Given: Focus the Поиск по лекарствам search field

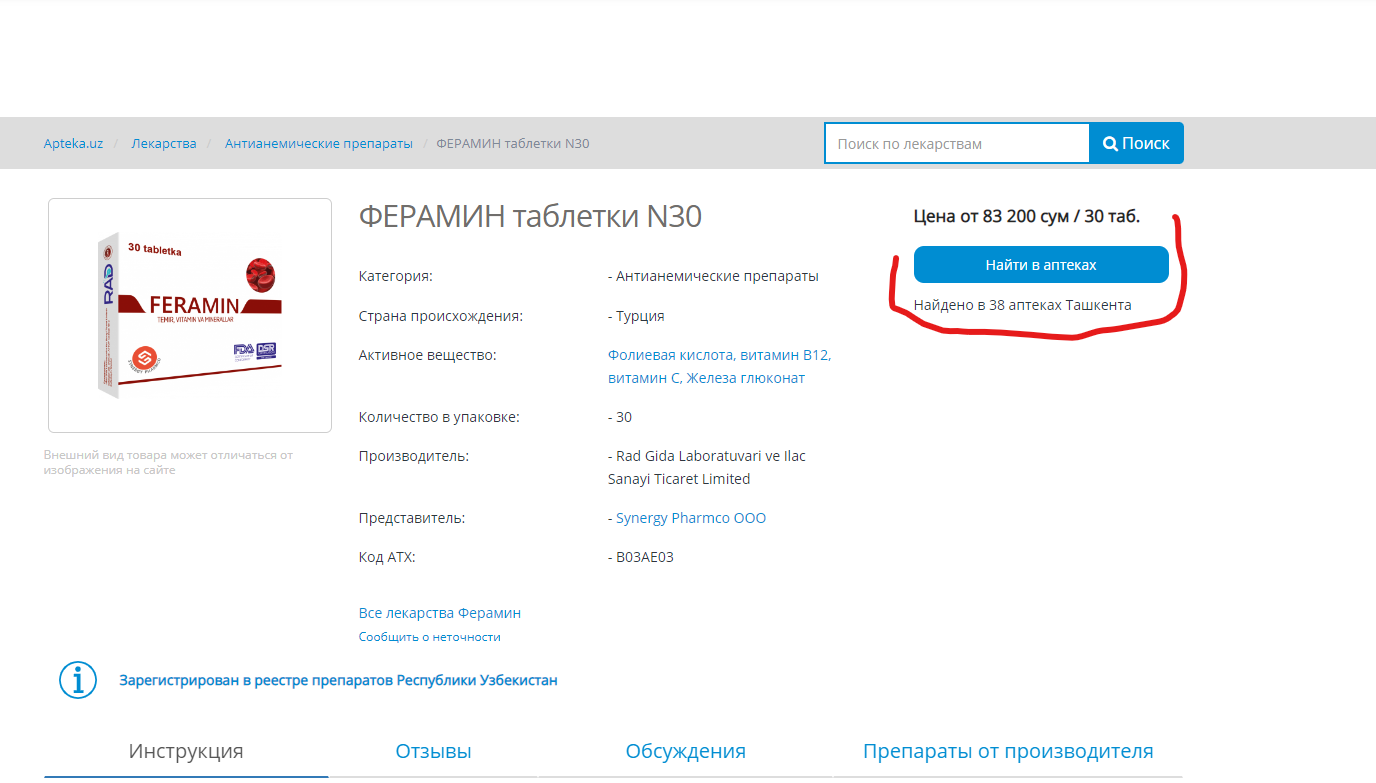Looking at the screenshot, I should click(957, 143).
